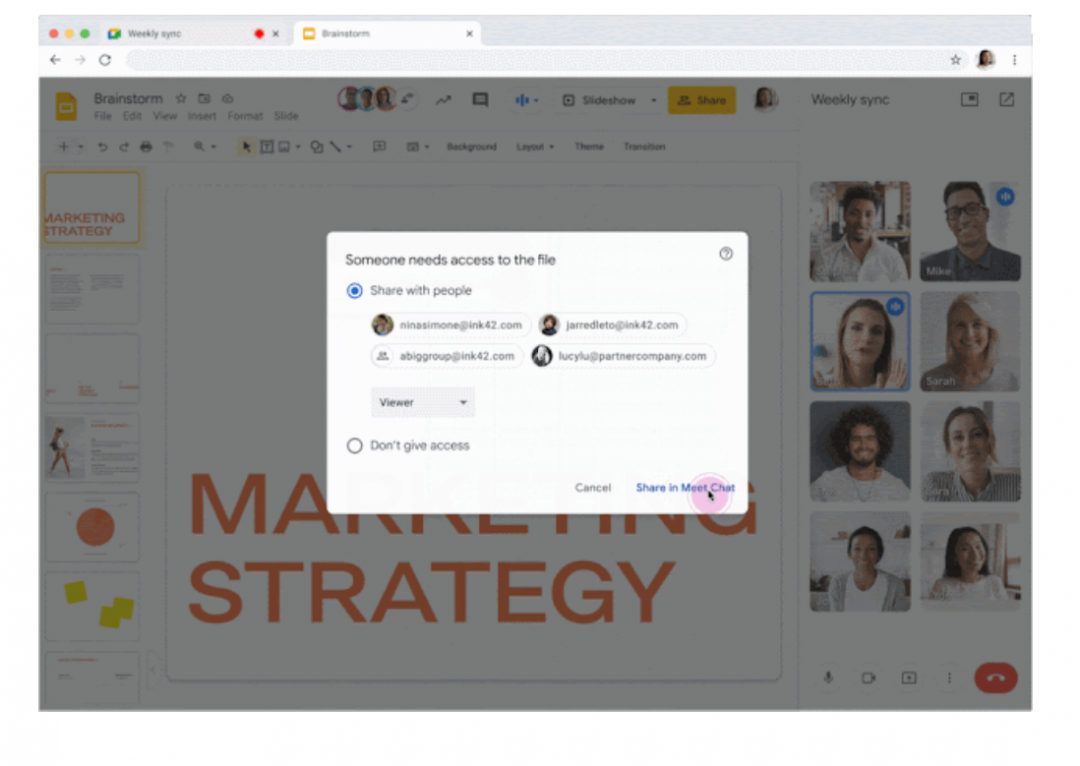
Task: Select the Marketing Strategy slide thumbnail
Action: pos(92,207)
